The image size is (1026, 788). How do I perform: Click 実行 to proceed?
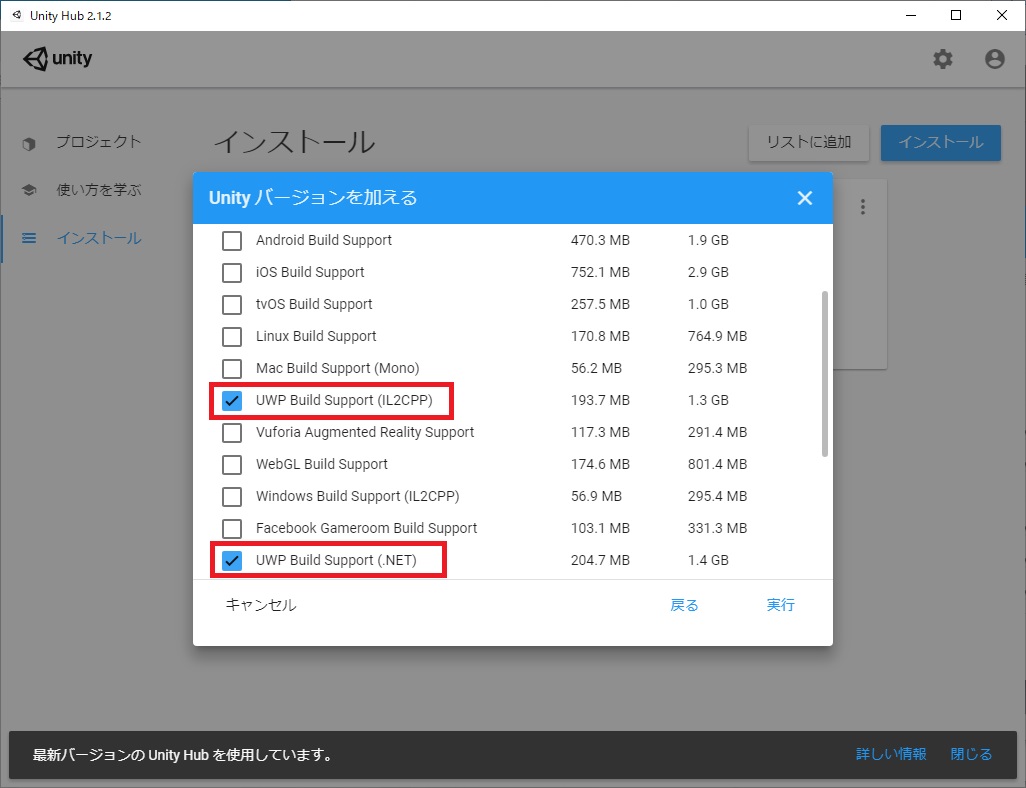[781, 605]
